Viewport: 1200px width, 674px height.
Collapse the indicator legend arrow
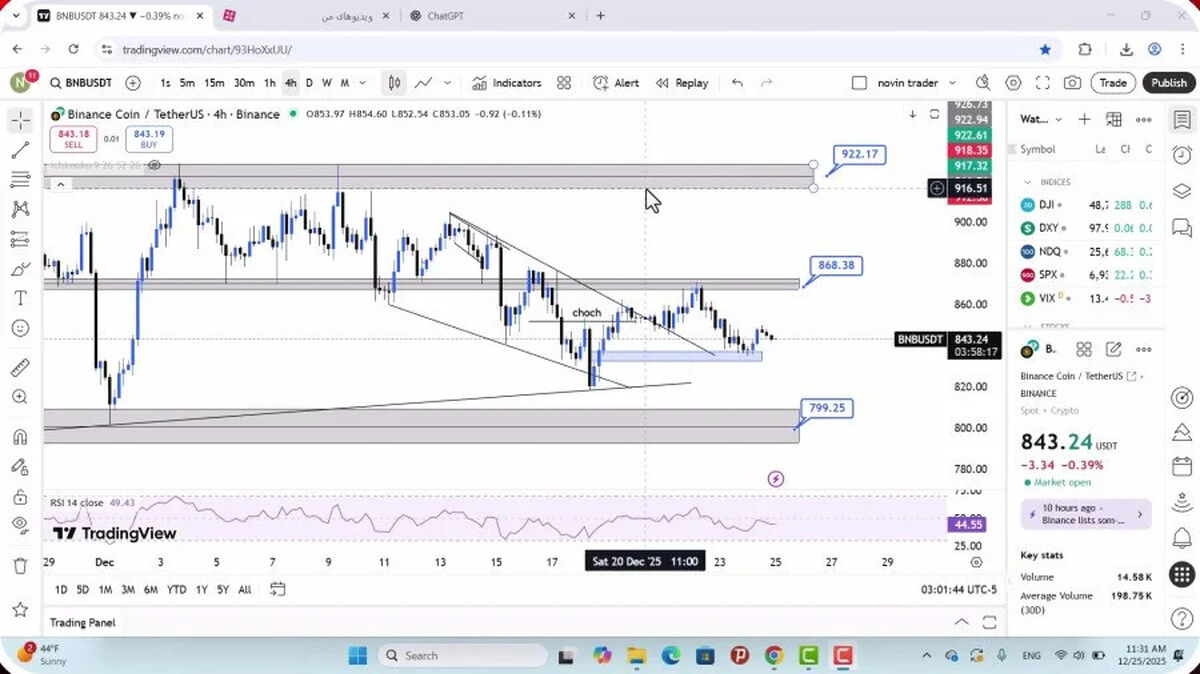click(x=60, y=184)
